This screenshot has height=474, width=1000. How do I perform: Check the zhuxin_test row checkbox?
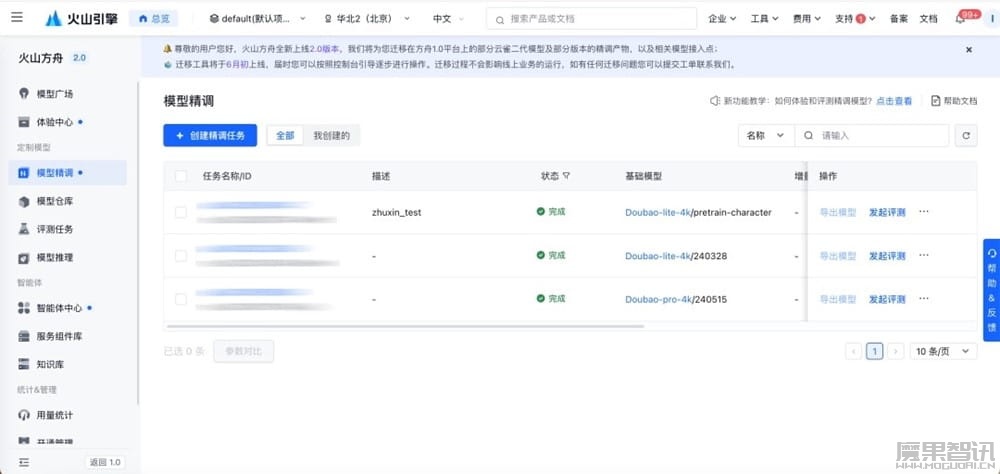180,212
